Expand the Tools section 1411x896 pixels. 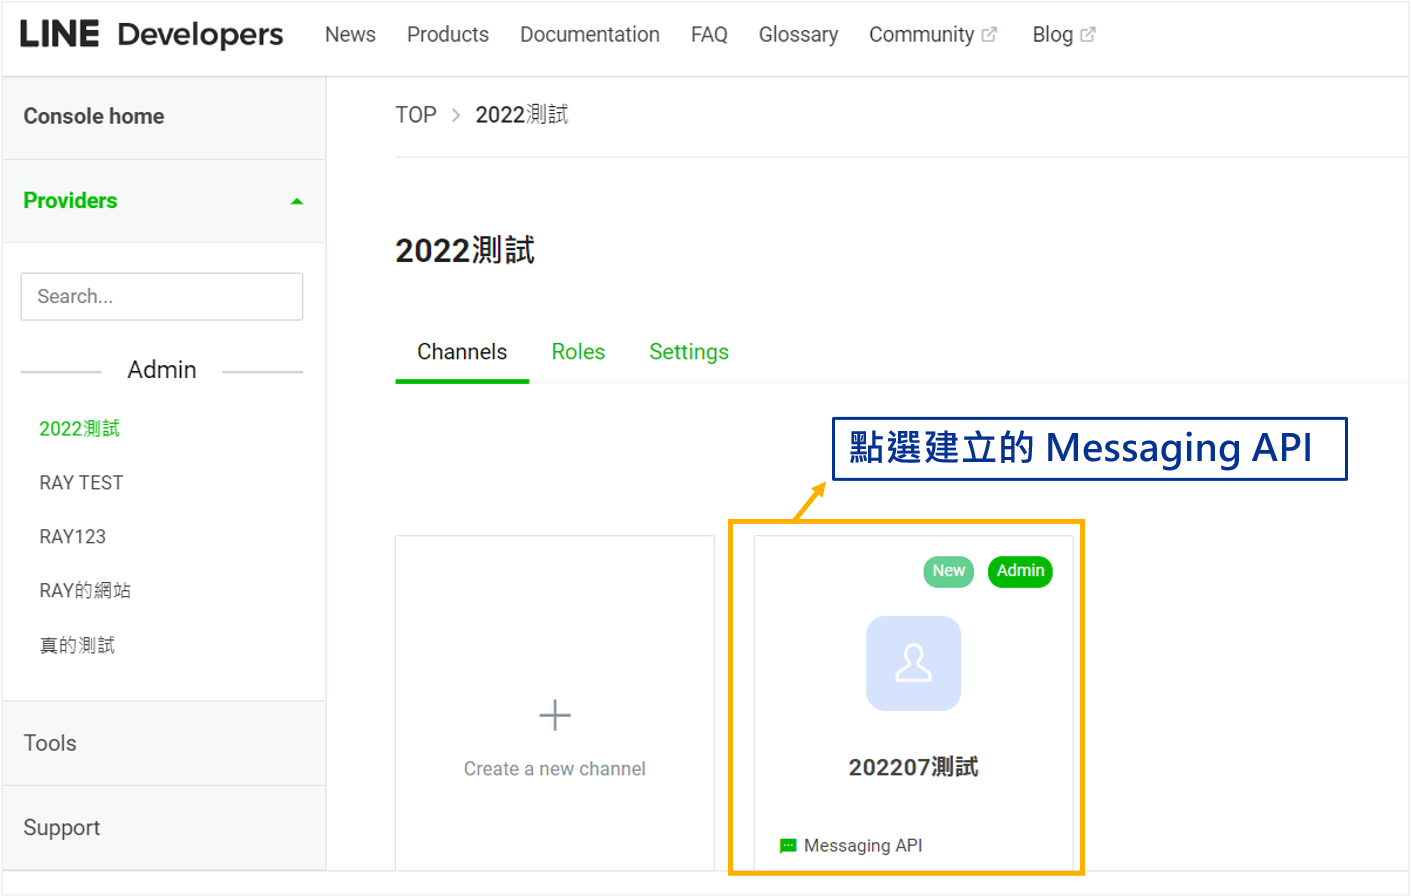pos(49,743)
